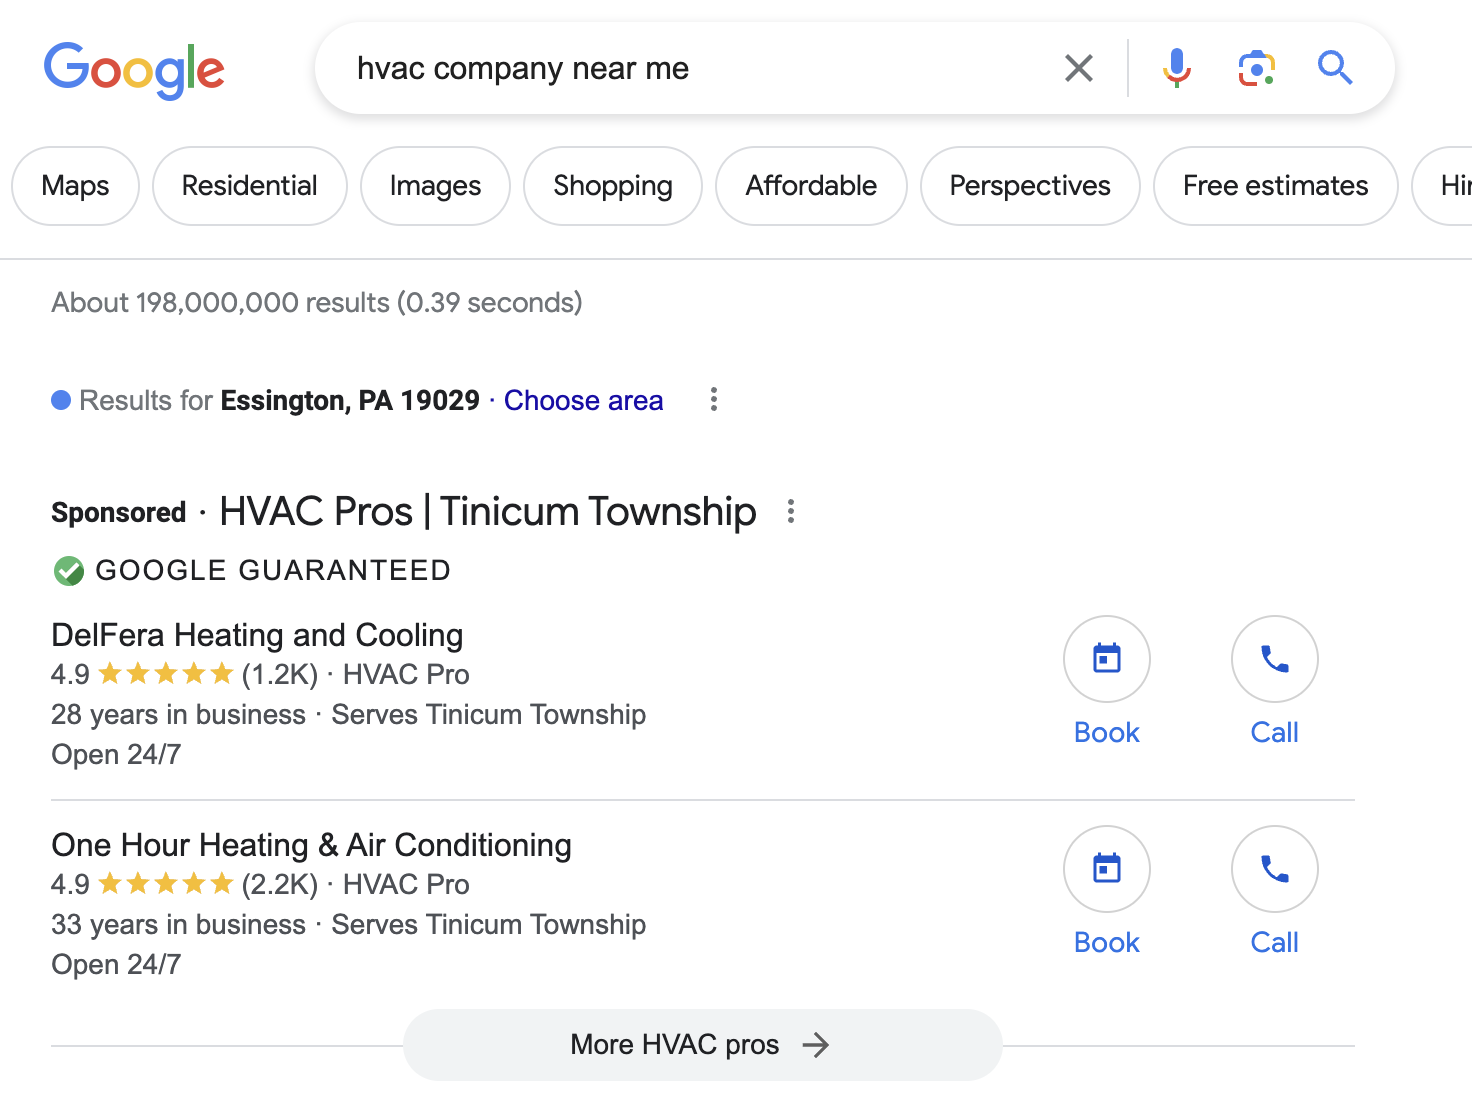Select the Residential filter chip
Image resolution: width=1472 pixels, height=1104 pixels.
(x=250, y=186)
